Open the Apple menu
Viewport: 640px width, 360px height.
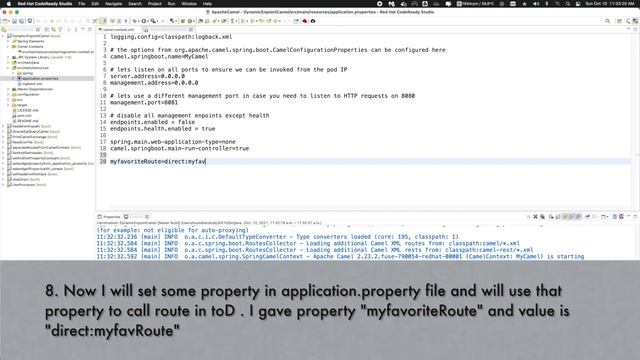(x=9, y=4)
